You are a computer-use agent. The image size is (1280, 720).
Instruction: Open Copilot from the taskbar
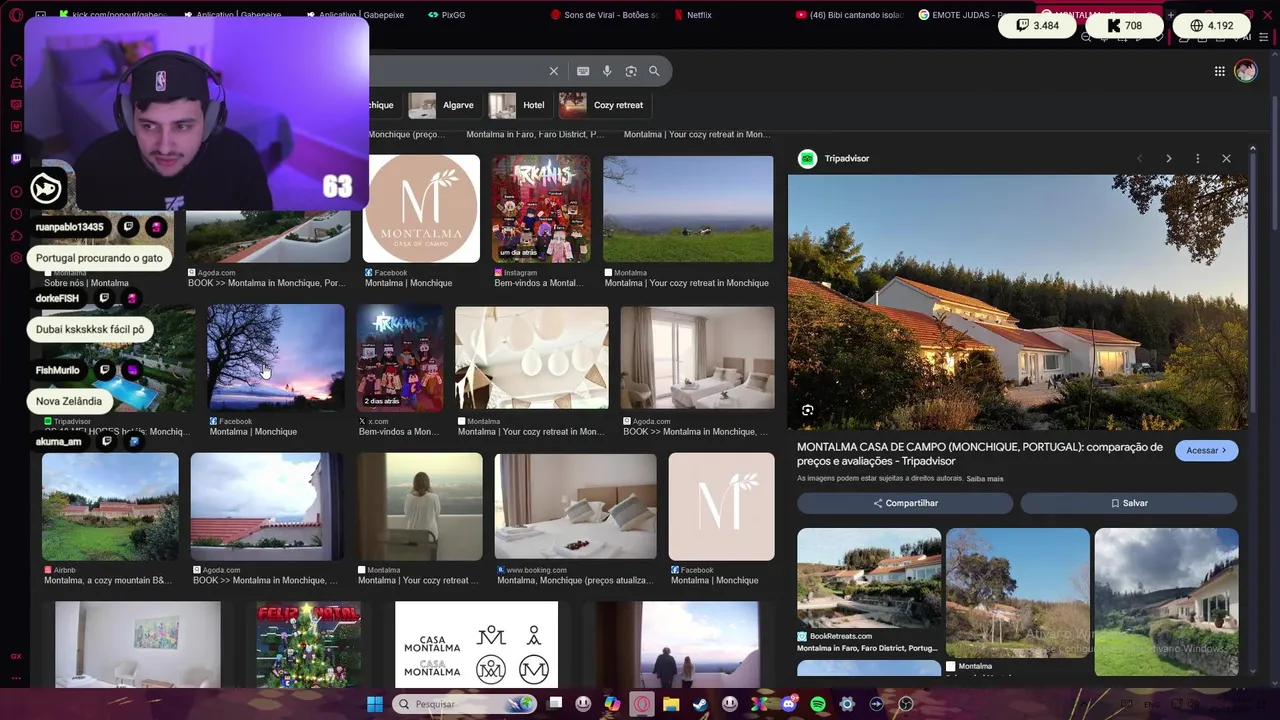612,704
